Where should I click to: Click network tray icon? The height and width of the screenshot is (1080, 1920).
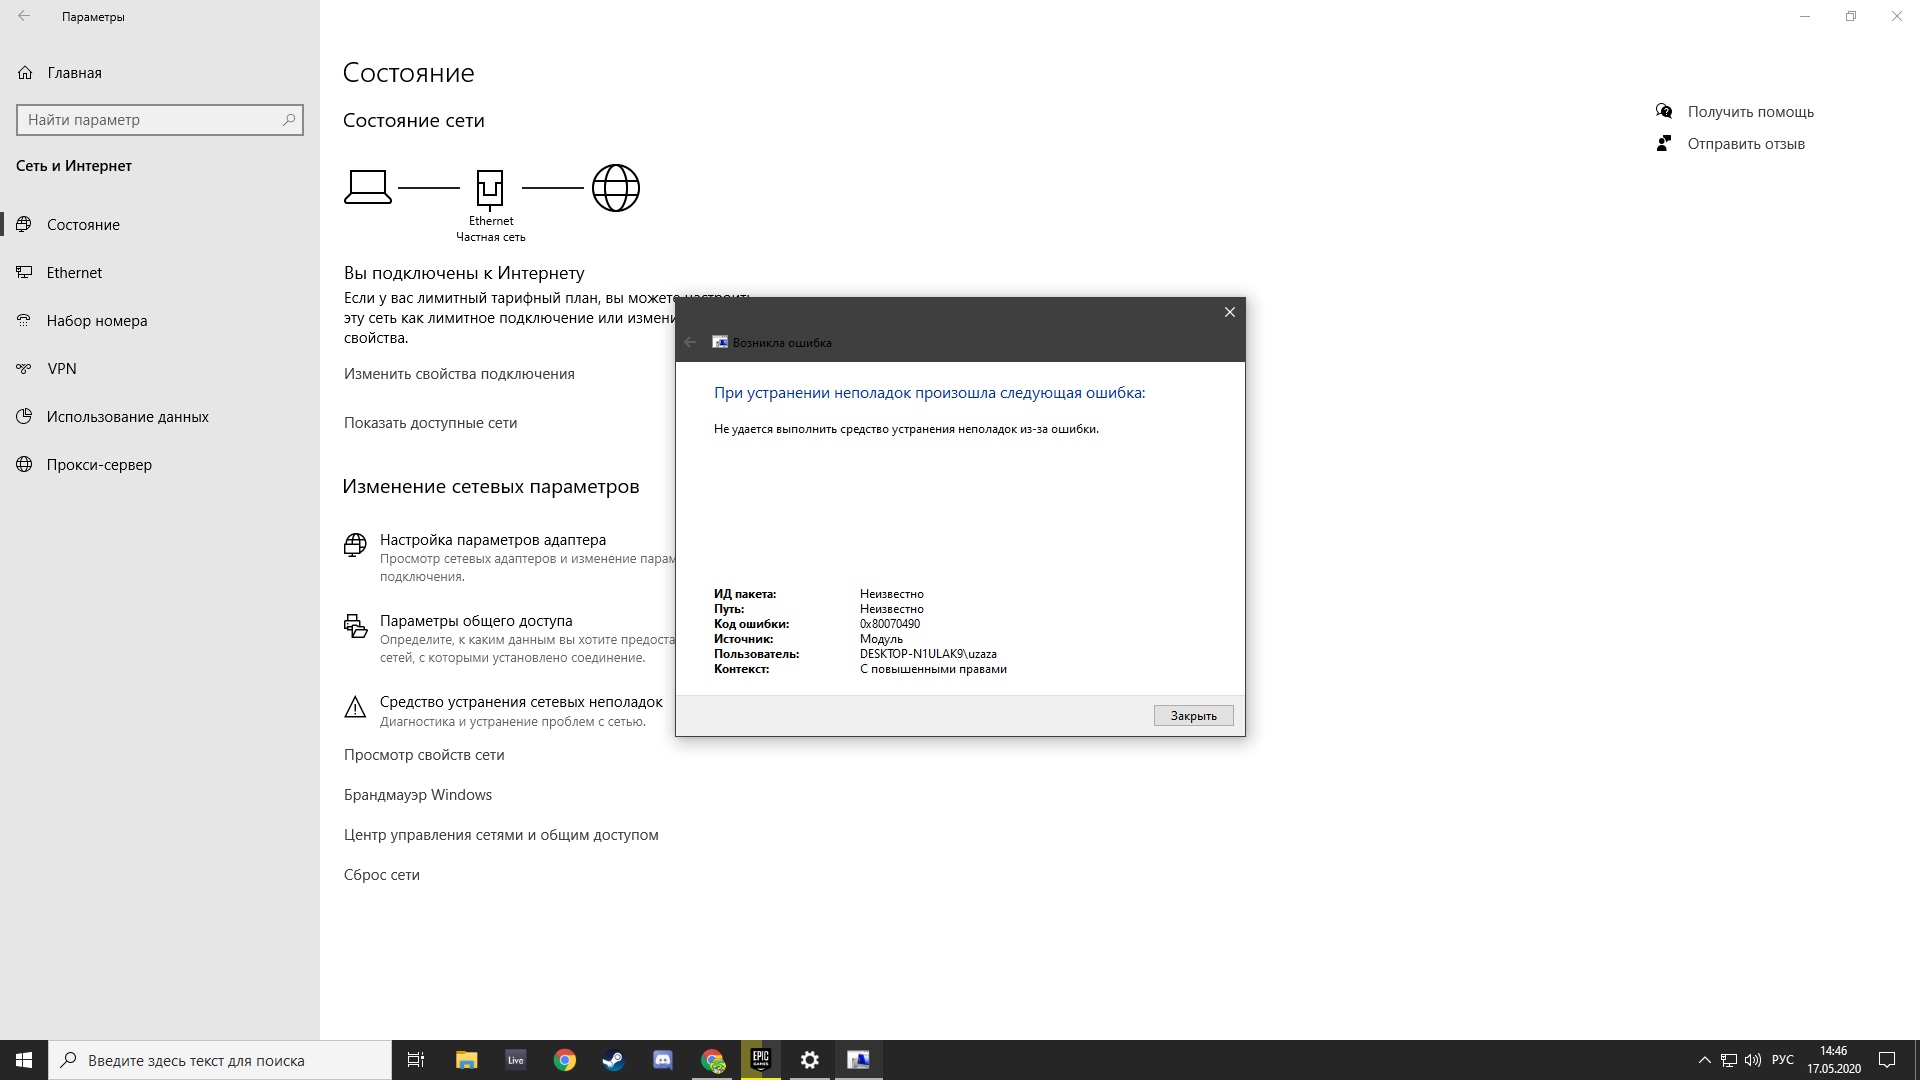1729,1060
